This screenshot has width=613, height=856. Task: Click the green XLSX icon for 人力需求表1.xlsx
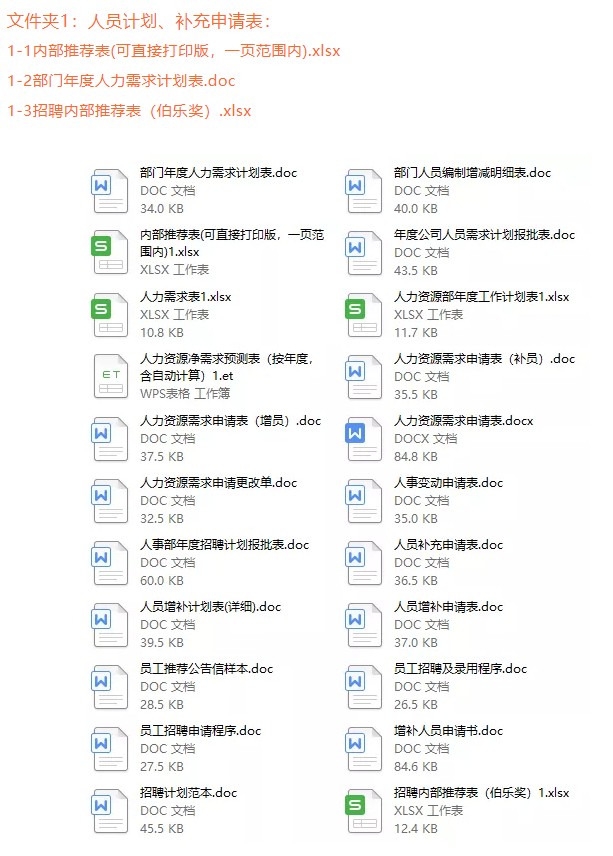click(x=109, y=314)
